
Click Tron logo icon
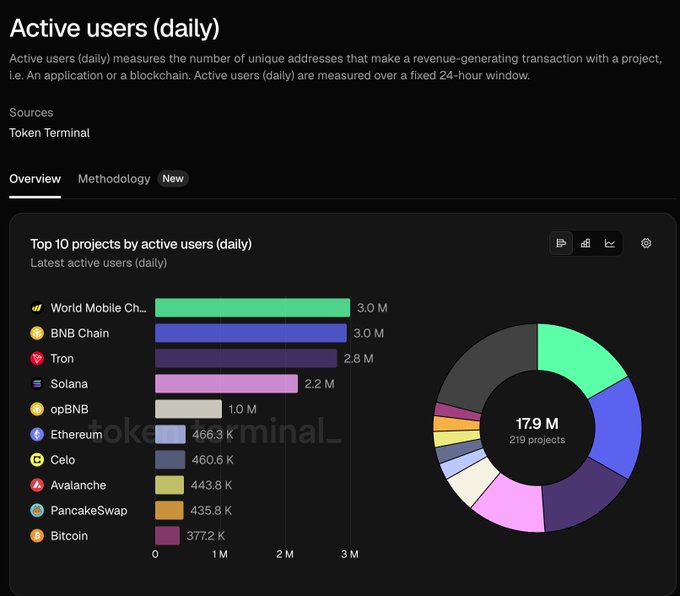[x=37, y=358]
